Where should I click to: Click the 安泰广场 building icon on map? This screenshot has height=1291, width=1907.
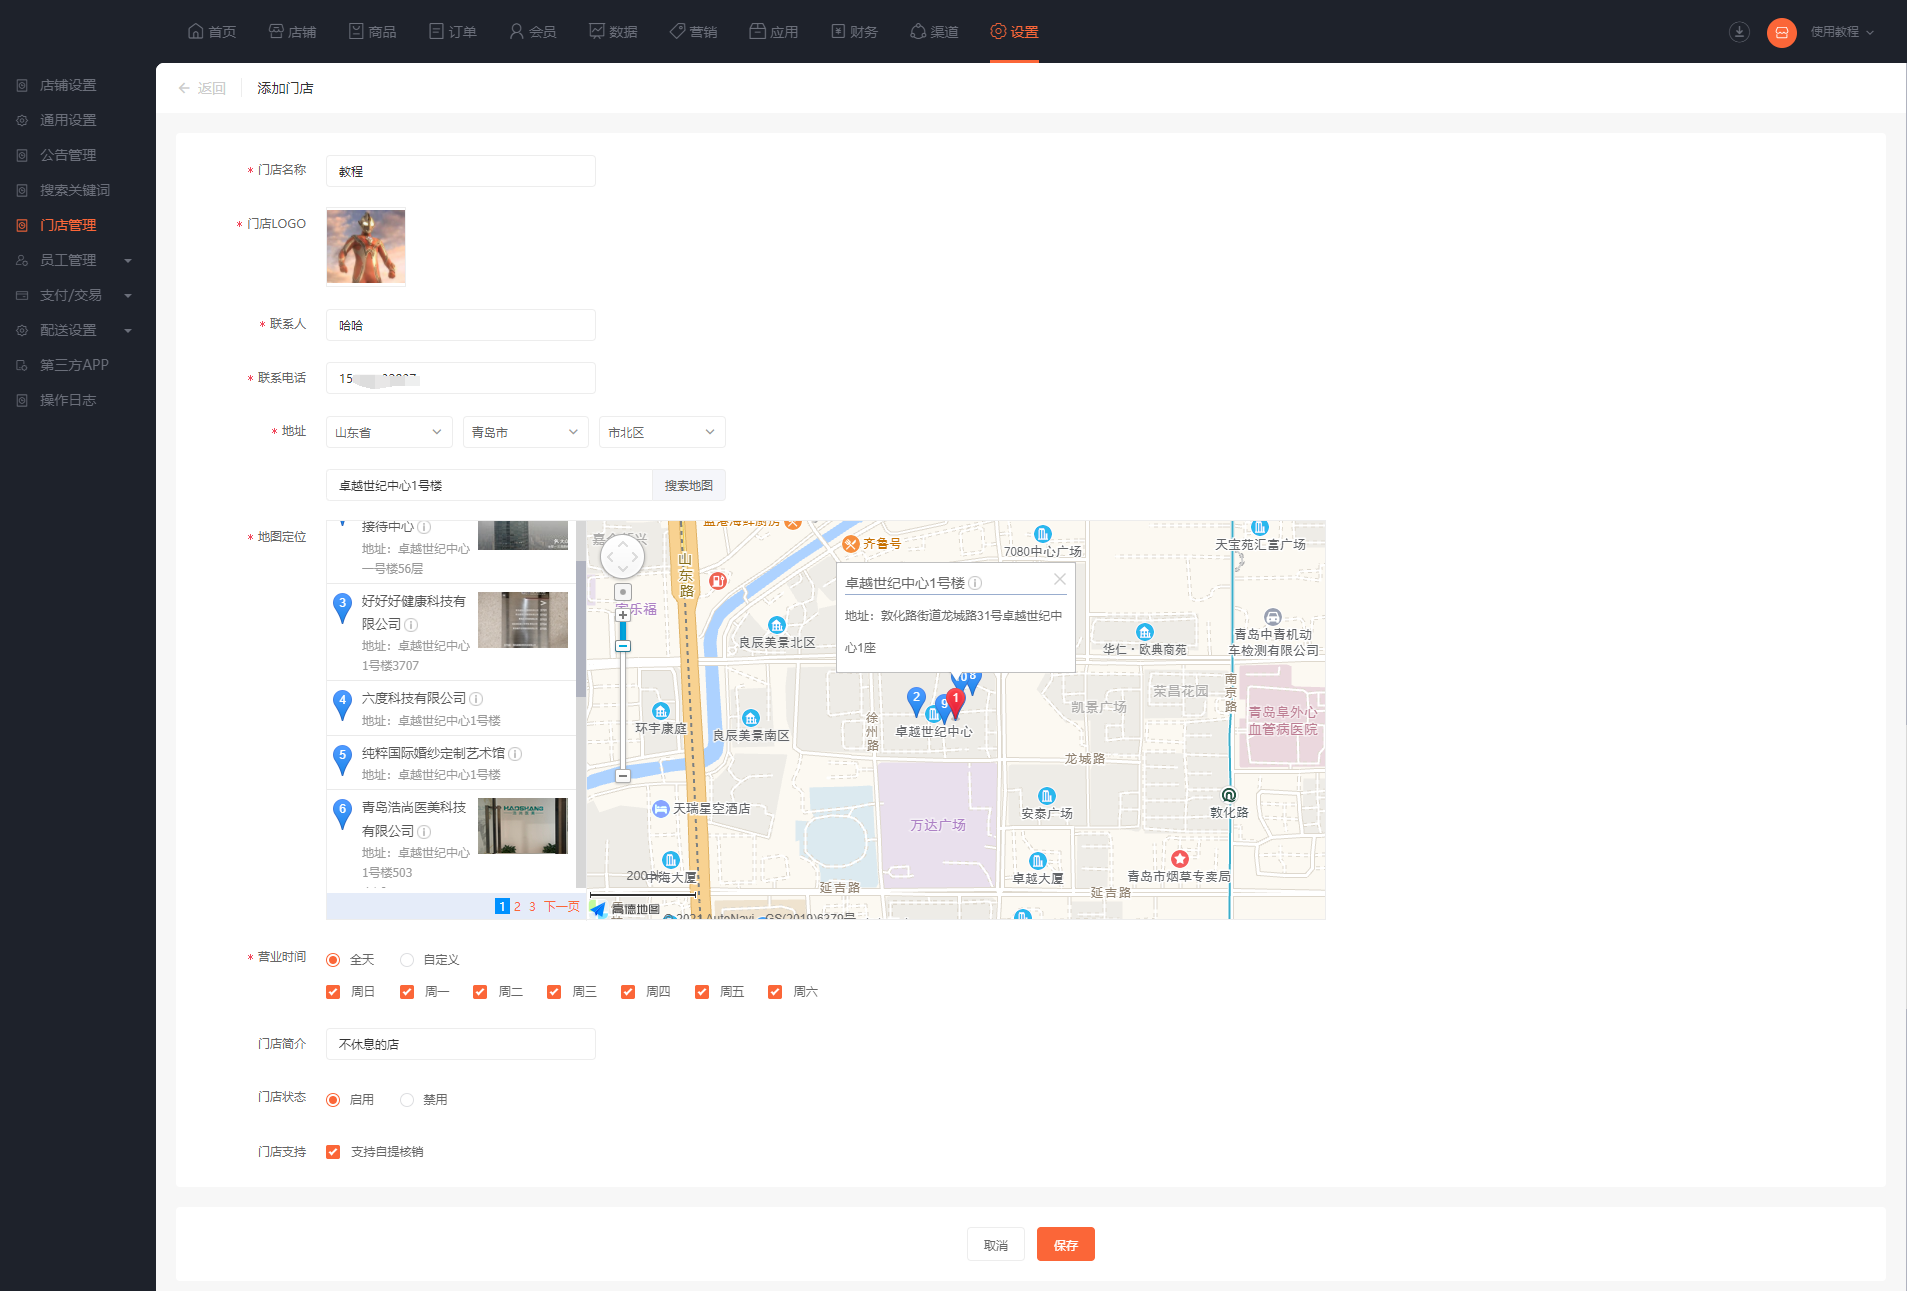click(x=1046, y=796)
